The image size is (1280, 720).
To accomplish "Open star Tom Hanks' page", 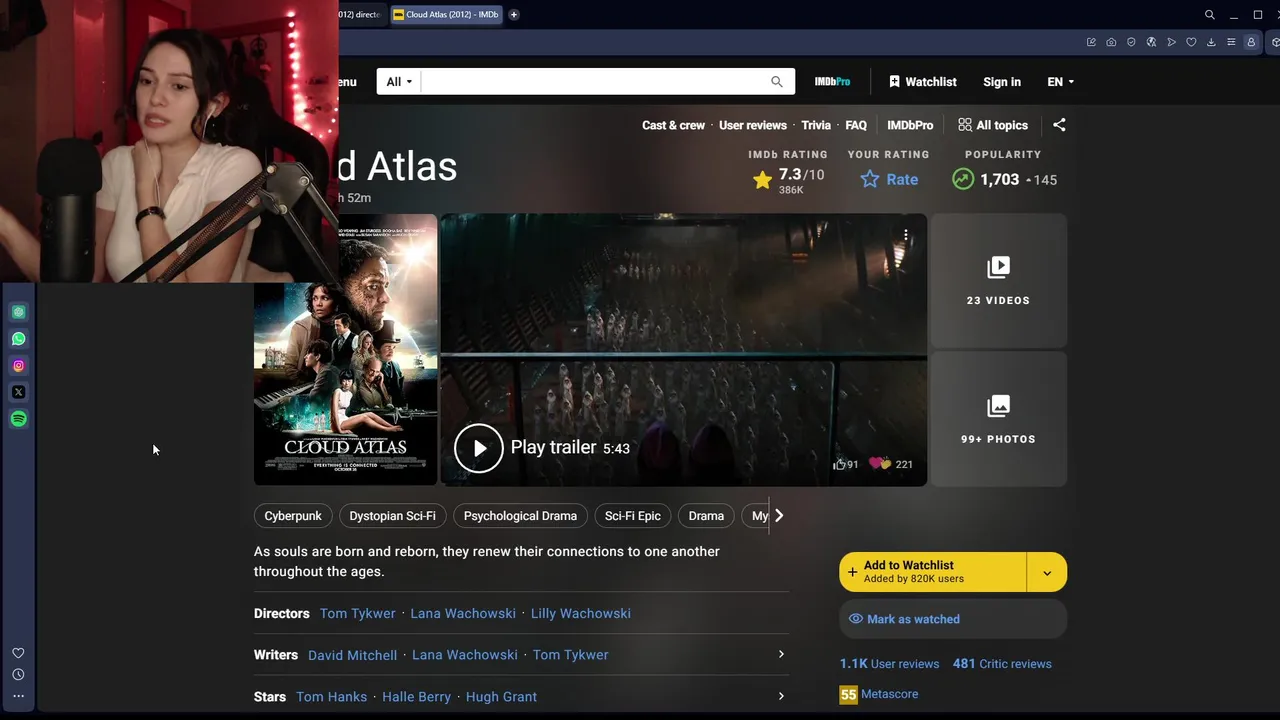I will pos(331,697).
